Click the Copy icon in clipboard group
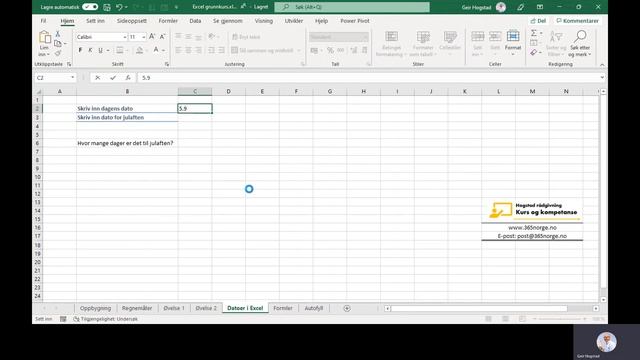Screen dimensions: 640x360 (x=58, y=43)
